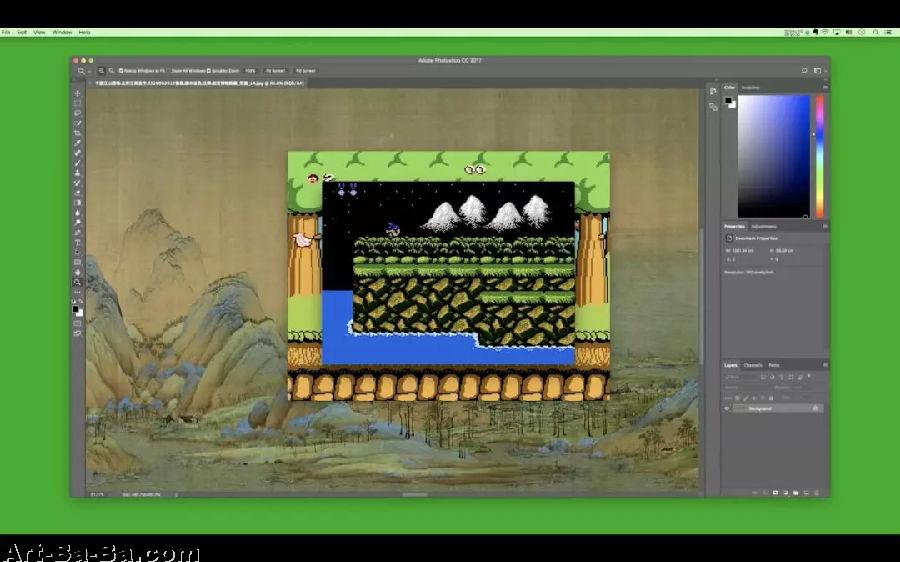The height and width of the screenshot is (562, 900).
Task: Select the Pen tool
Action: point(77,232)
